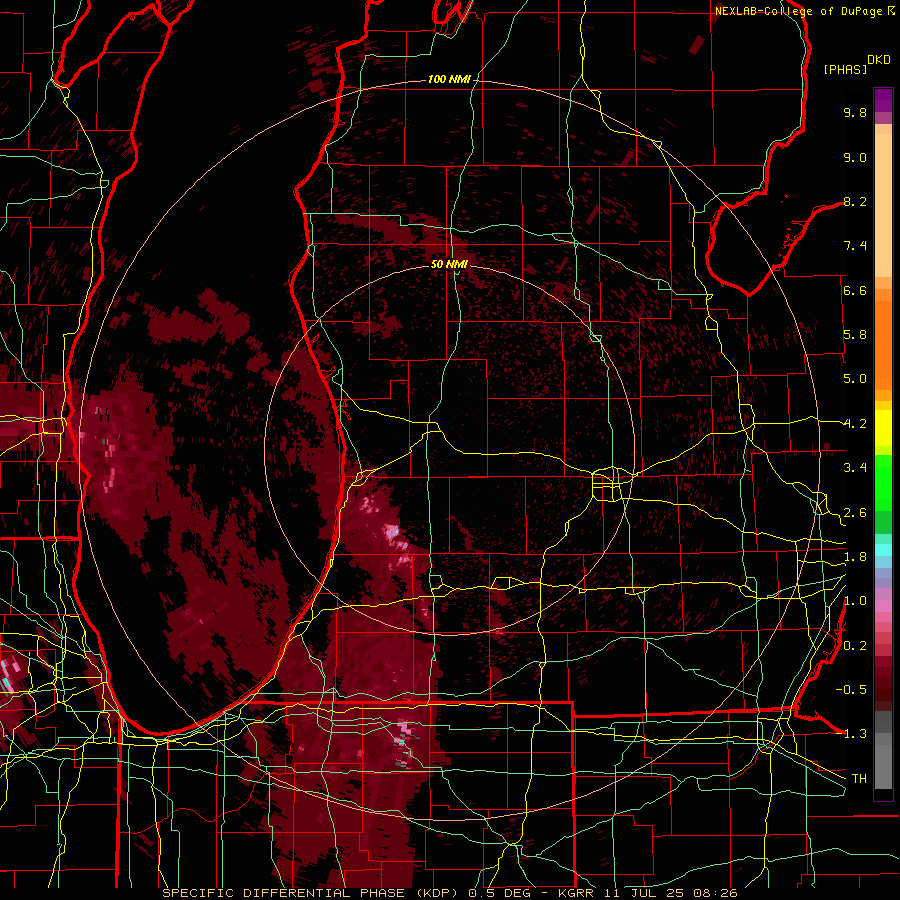The image size is (900, 900).
Task: Click the -0.5 legend value
Action: (851, 690)
